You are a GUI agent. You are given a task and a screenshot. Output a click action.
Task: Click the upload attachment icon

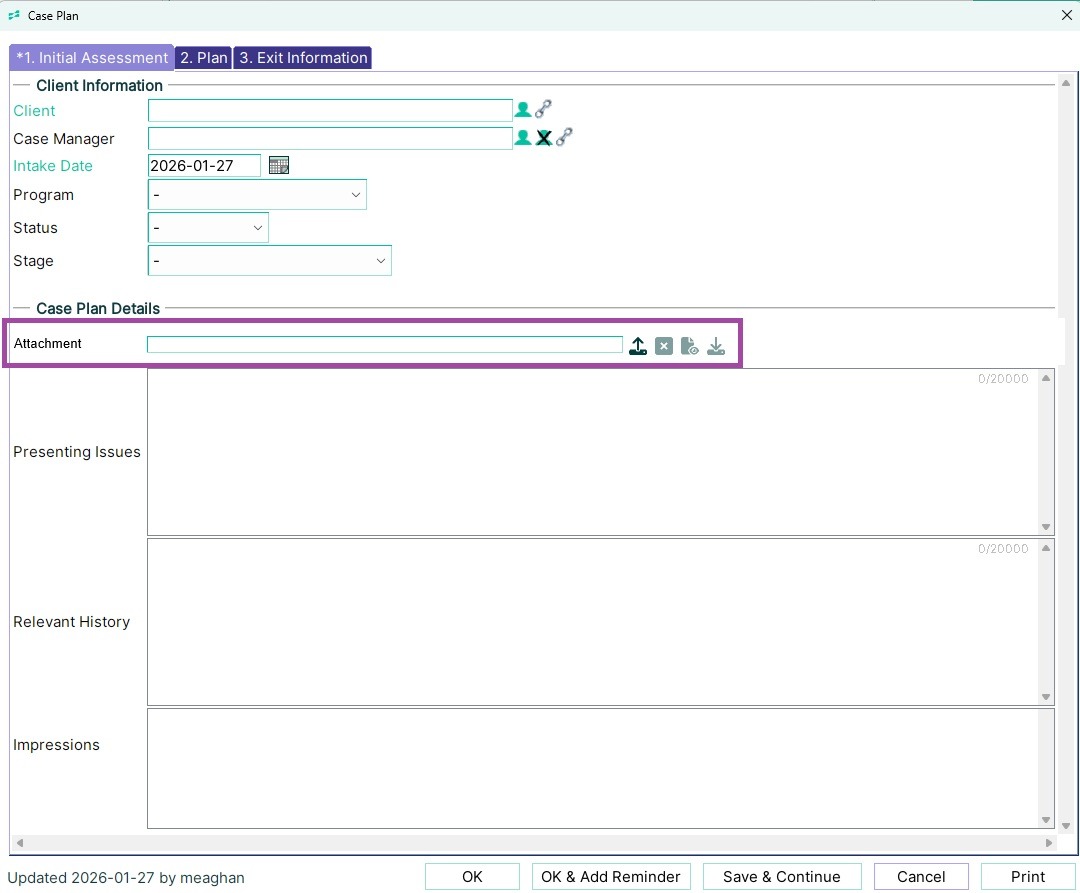tap(638, 346)
